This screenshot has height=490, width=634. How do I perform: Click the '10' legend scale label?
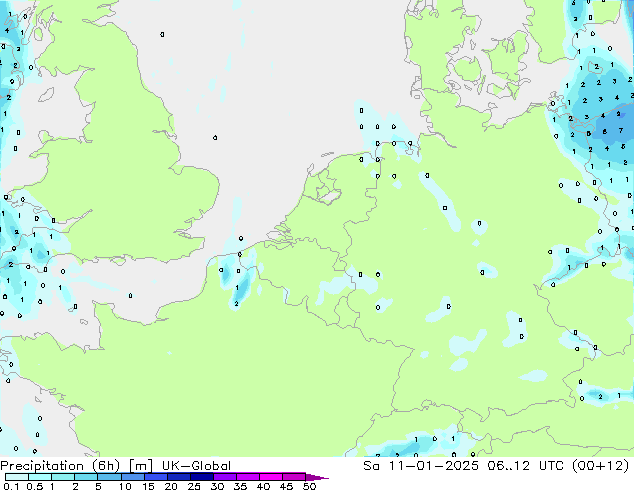125,486
